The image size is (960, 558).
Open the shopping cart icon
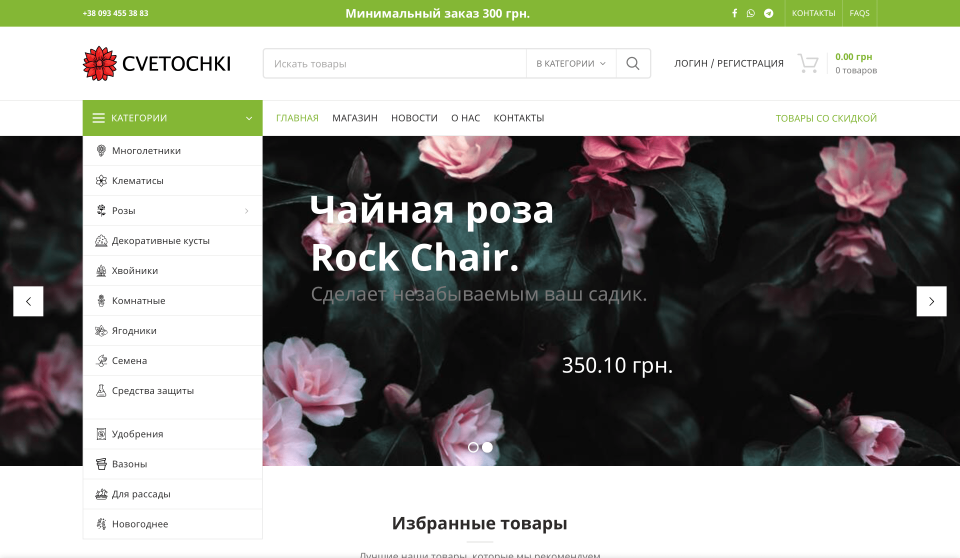808,63
